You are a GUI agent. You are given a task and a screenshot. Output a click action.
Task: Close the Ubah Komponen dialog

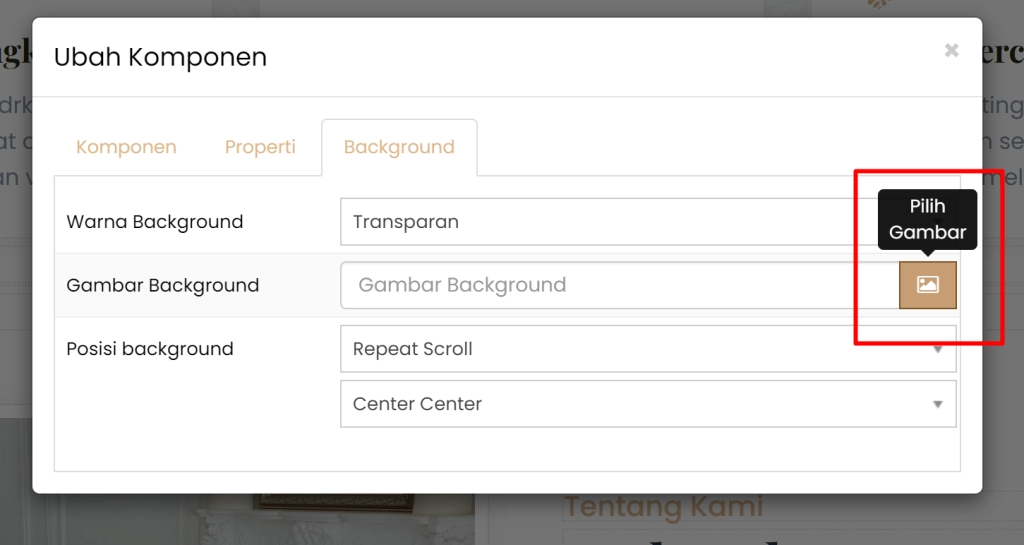coord(951,51)
